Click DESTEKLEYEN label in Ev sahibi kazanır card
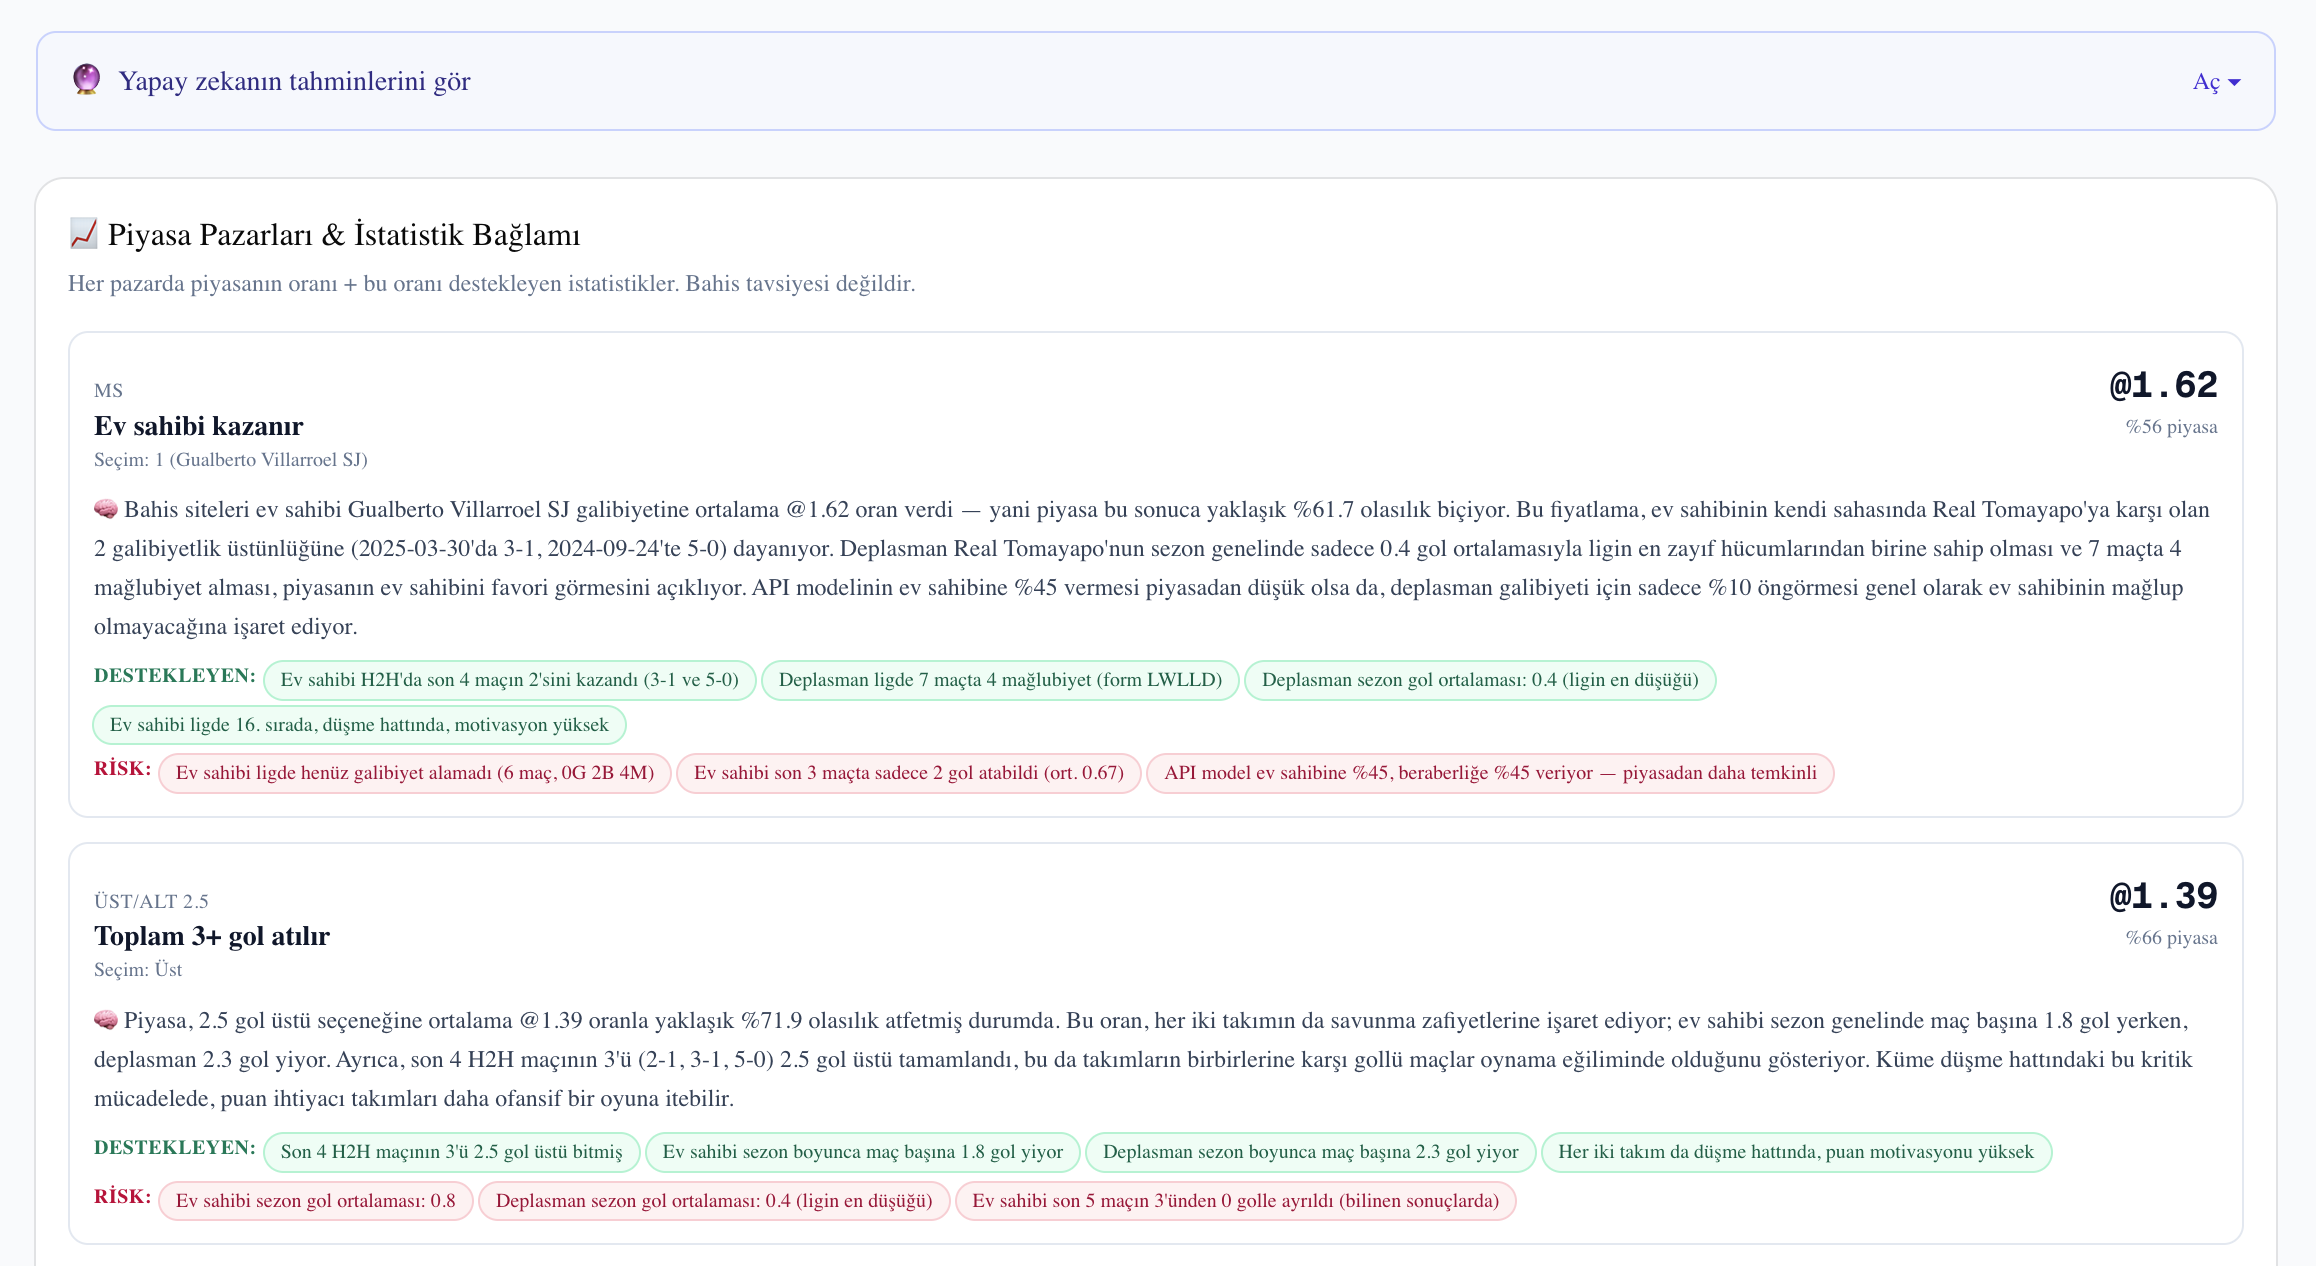2316x1266 pixels. [175, 676]
